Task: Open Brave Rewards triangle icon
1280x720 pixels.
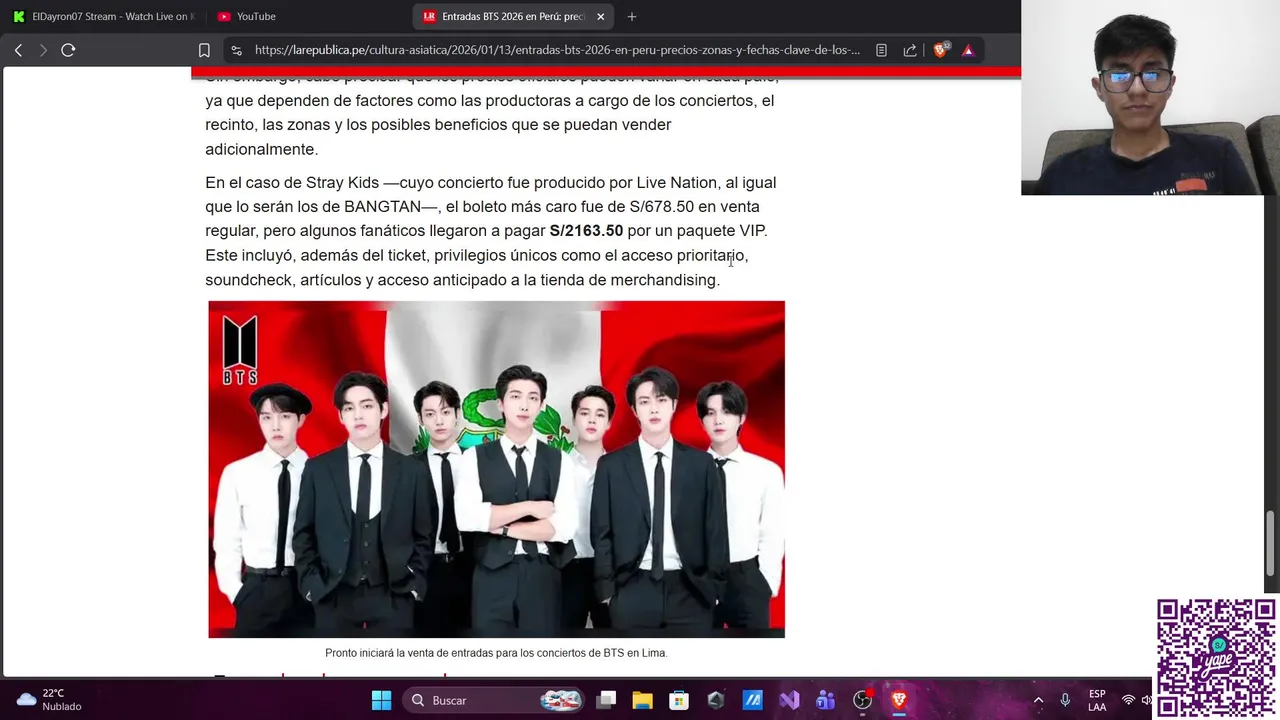Action: 968,50
